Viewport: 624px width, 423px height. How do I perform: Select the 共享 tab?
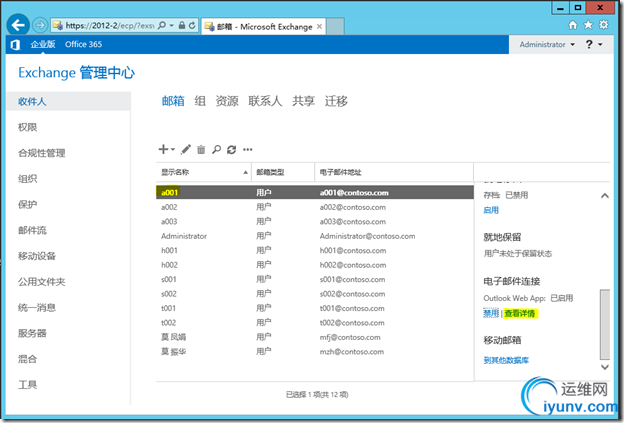point(303,101)
